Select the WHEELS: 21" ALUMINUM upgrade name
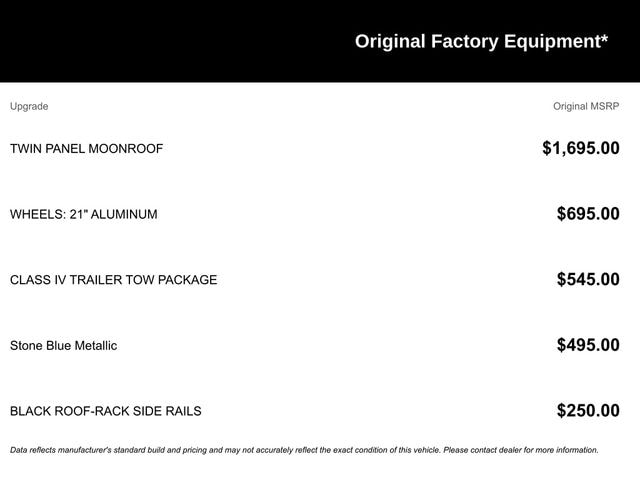Viewport: 640px width, 480px height. 83,214
